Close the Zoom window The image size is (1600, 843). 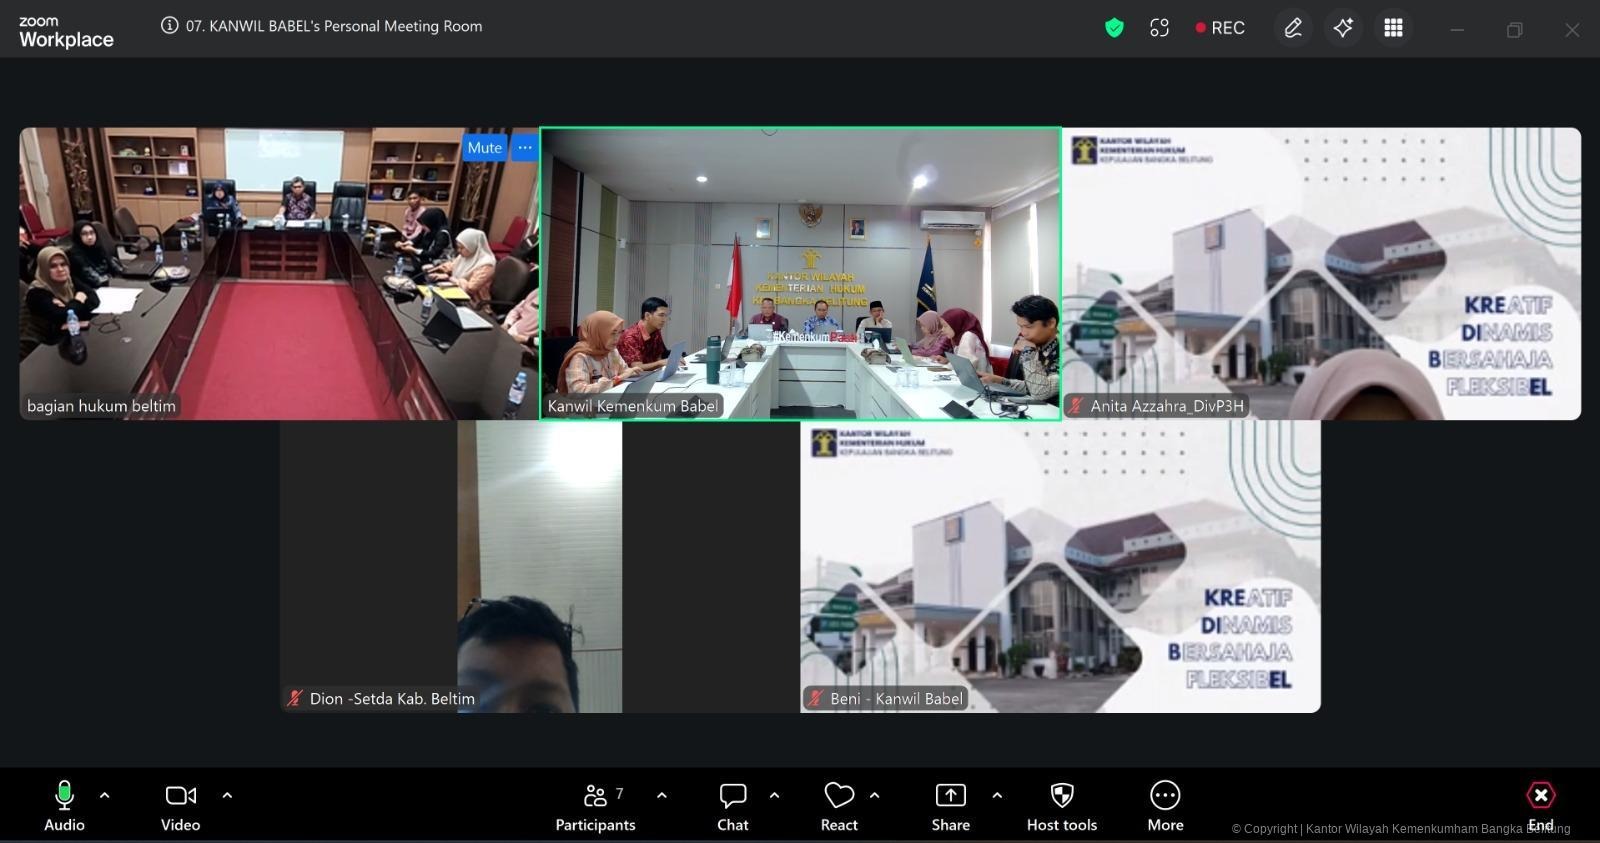(1572, 30)
